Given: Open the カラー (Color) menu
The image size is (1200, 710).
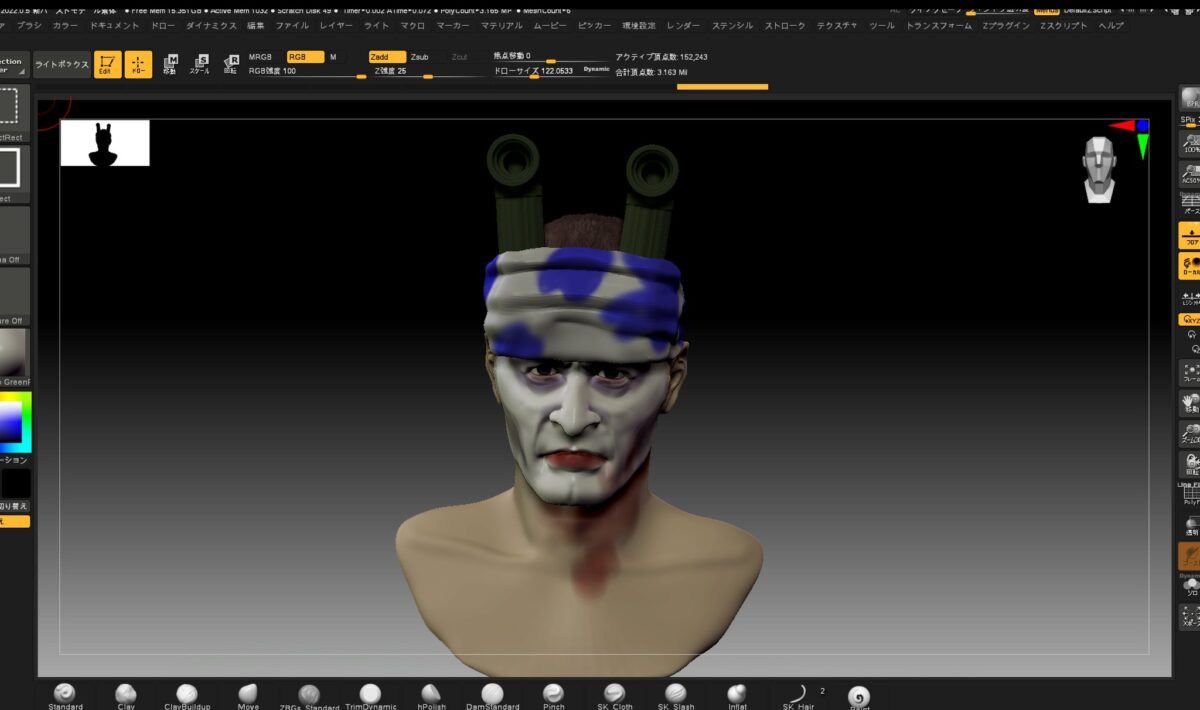Looking at the screenshot, I should click(65, 25).
